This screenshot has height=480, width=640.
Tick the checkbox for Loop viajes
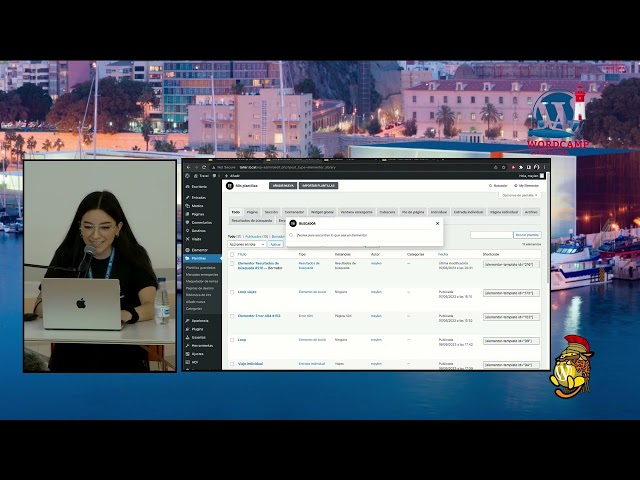(x=232, y=292)
